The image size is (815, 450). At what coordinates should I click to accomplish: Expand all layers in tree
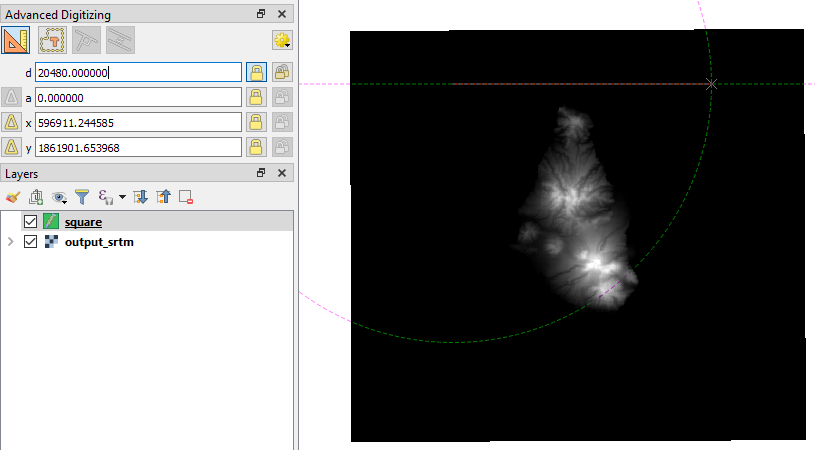[140, 197]
